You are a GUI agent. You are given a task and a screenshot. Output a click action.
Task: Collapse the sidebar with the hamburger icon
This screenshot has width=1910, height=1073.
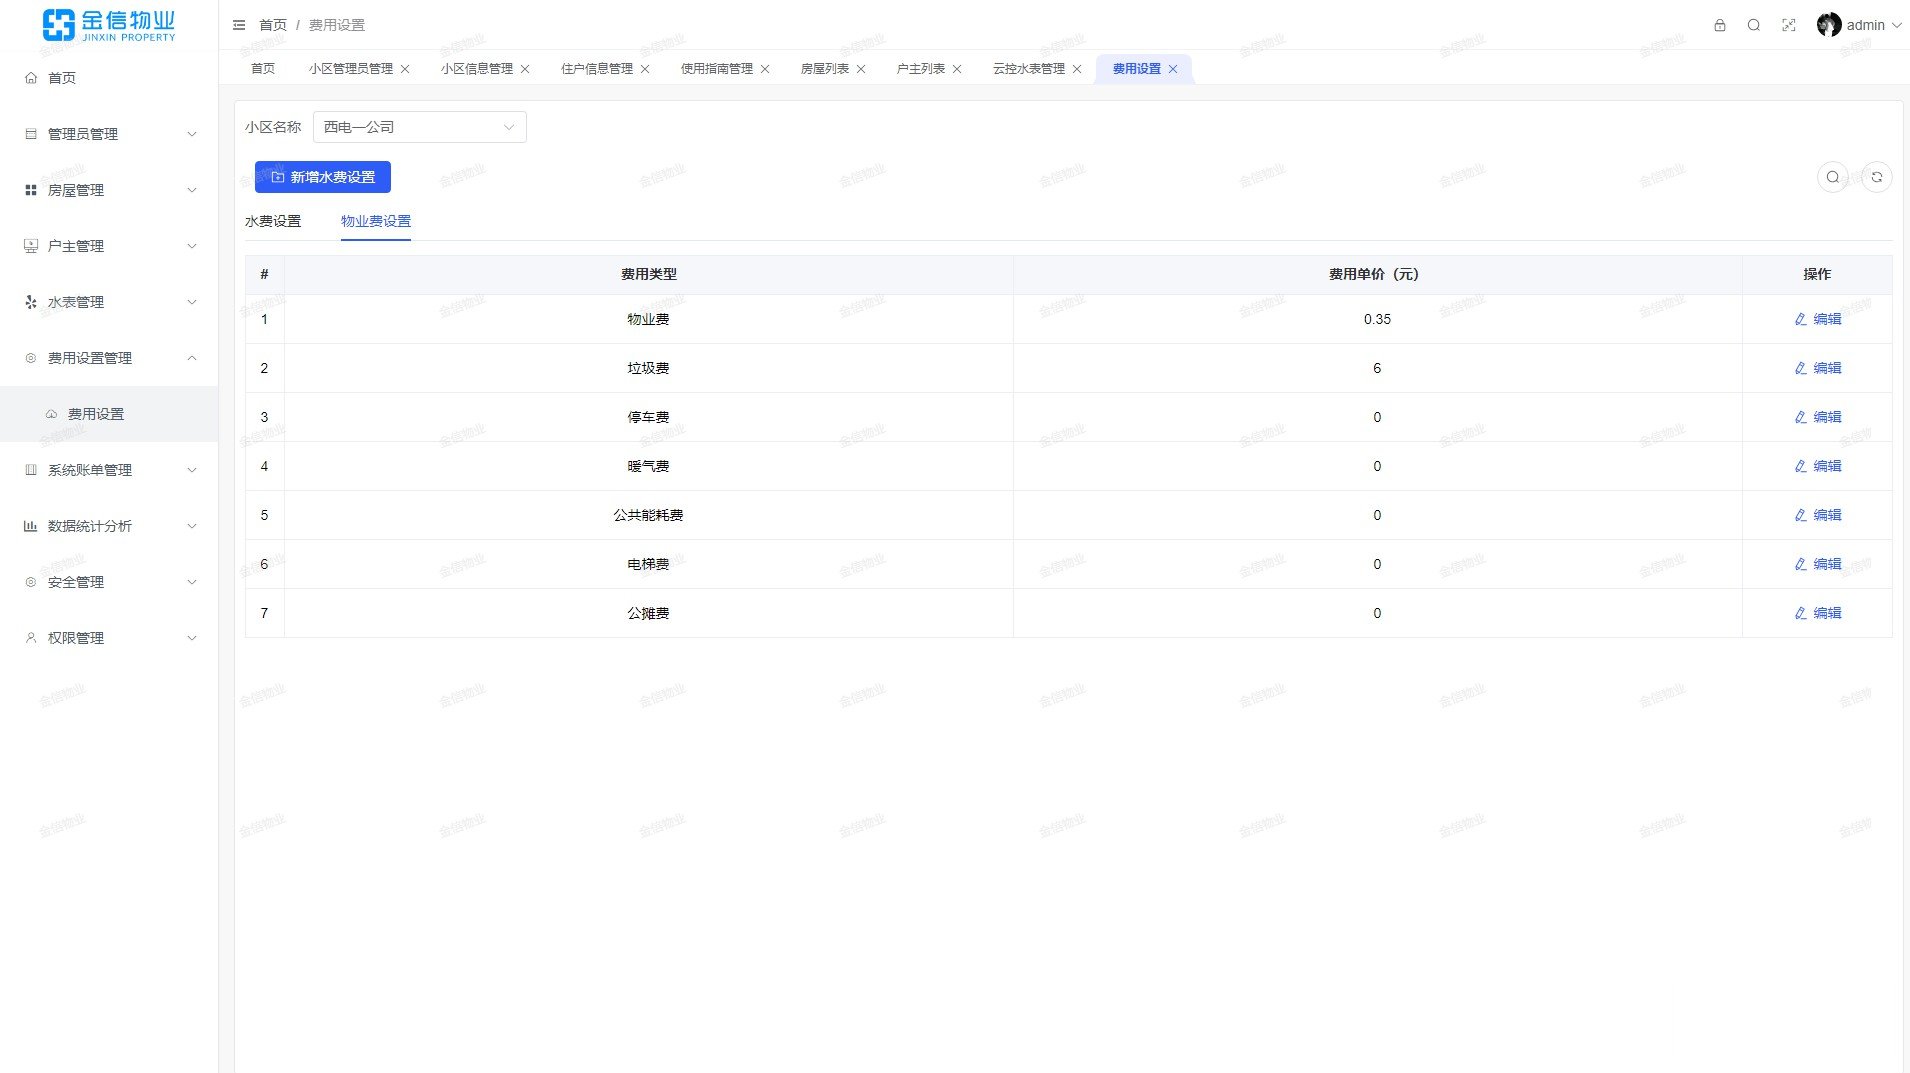239,25
